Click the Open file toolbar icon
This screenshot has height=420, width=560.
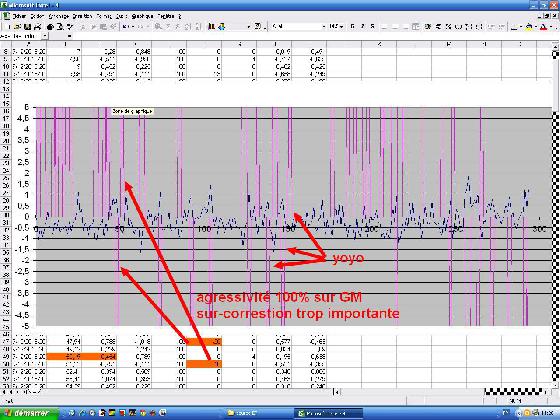click(17, 26)
